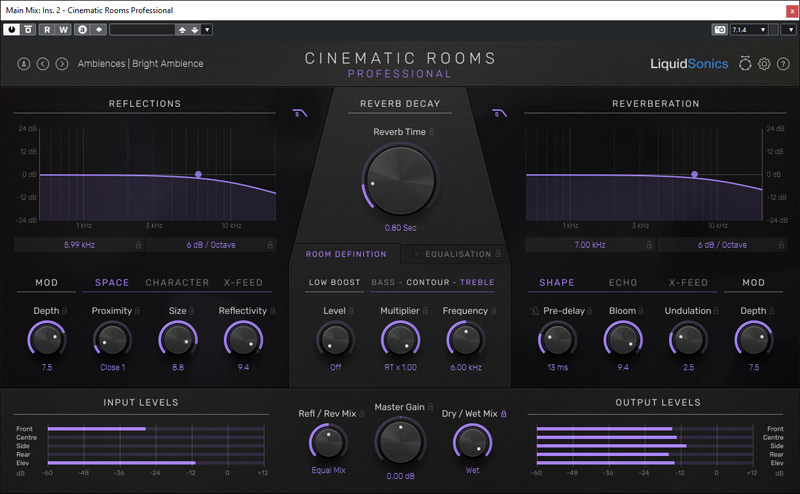The height and width of the screenshot is (494, 800).
Task: Click the help question mark icon
Action: click(783, 64)
